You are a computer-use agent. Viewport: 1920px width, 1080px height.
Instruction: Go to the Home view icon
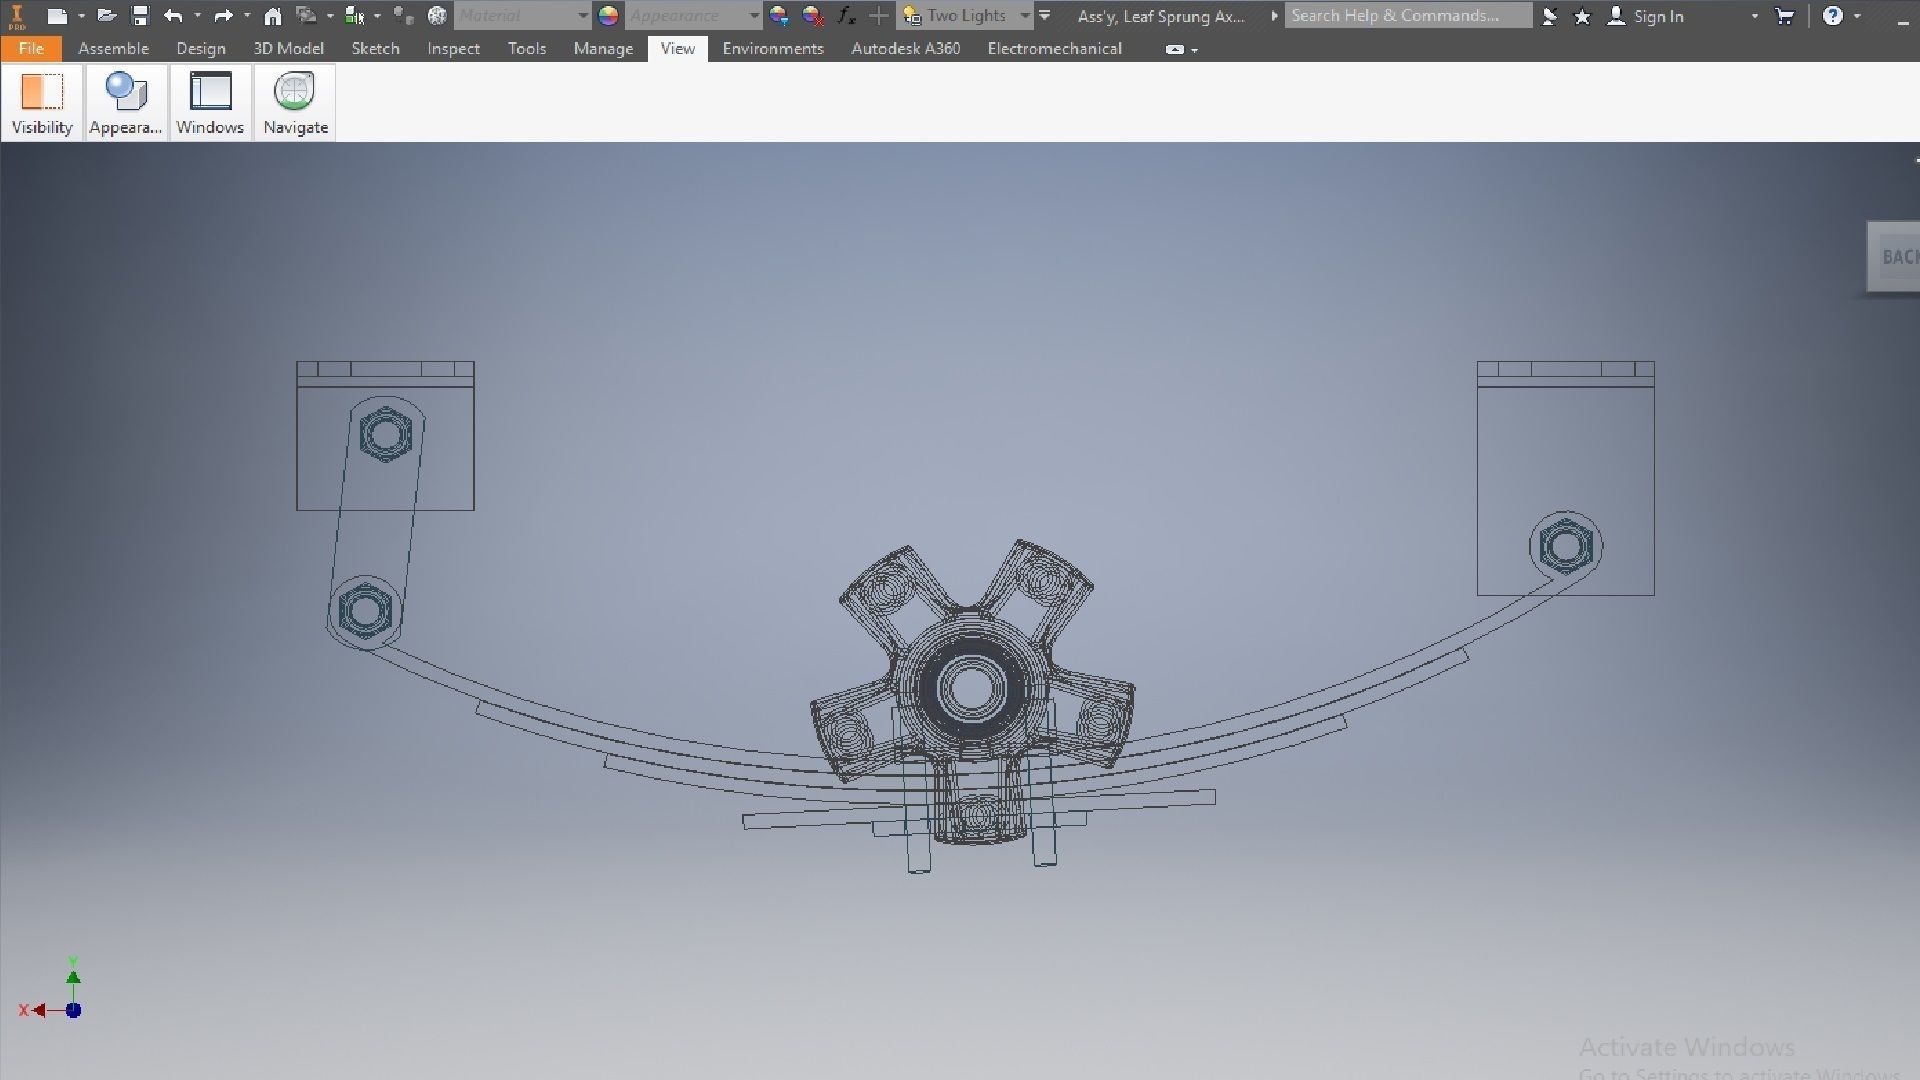coord(272,16)
